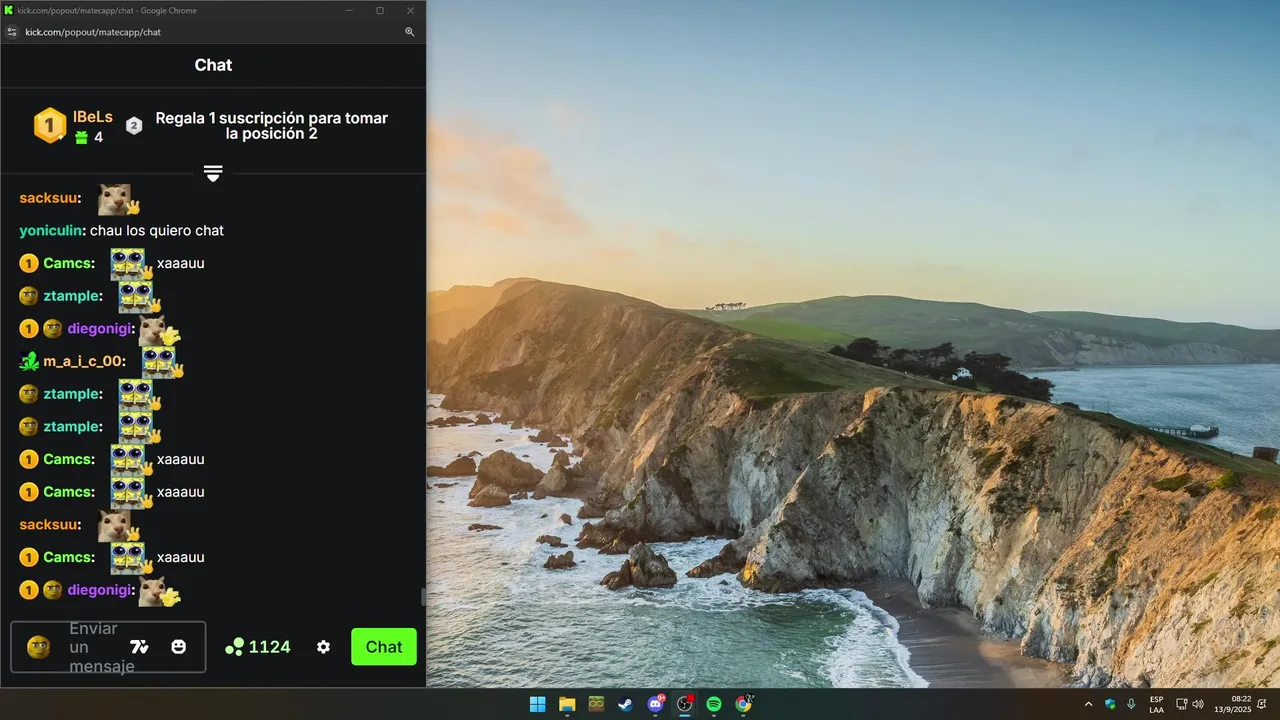The image size is (1280, 720).
Task: Grab the chat scrollbar thumb
Action: (423, 597)
